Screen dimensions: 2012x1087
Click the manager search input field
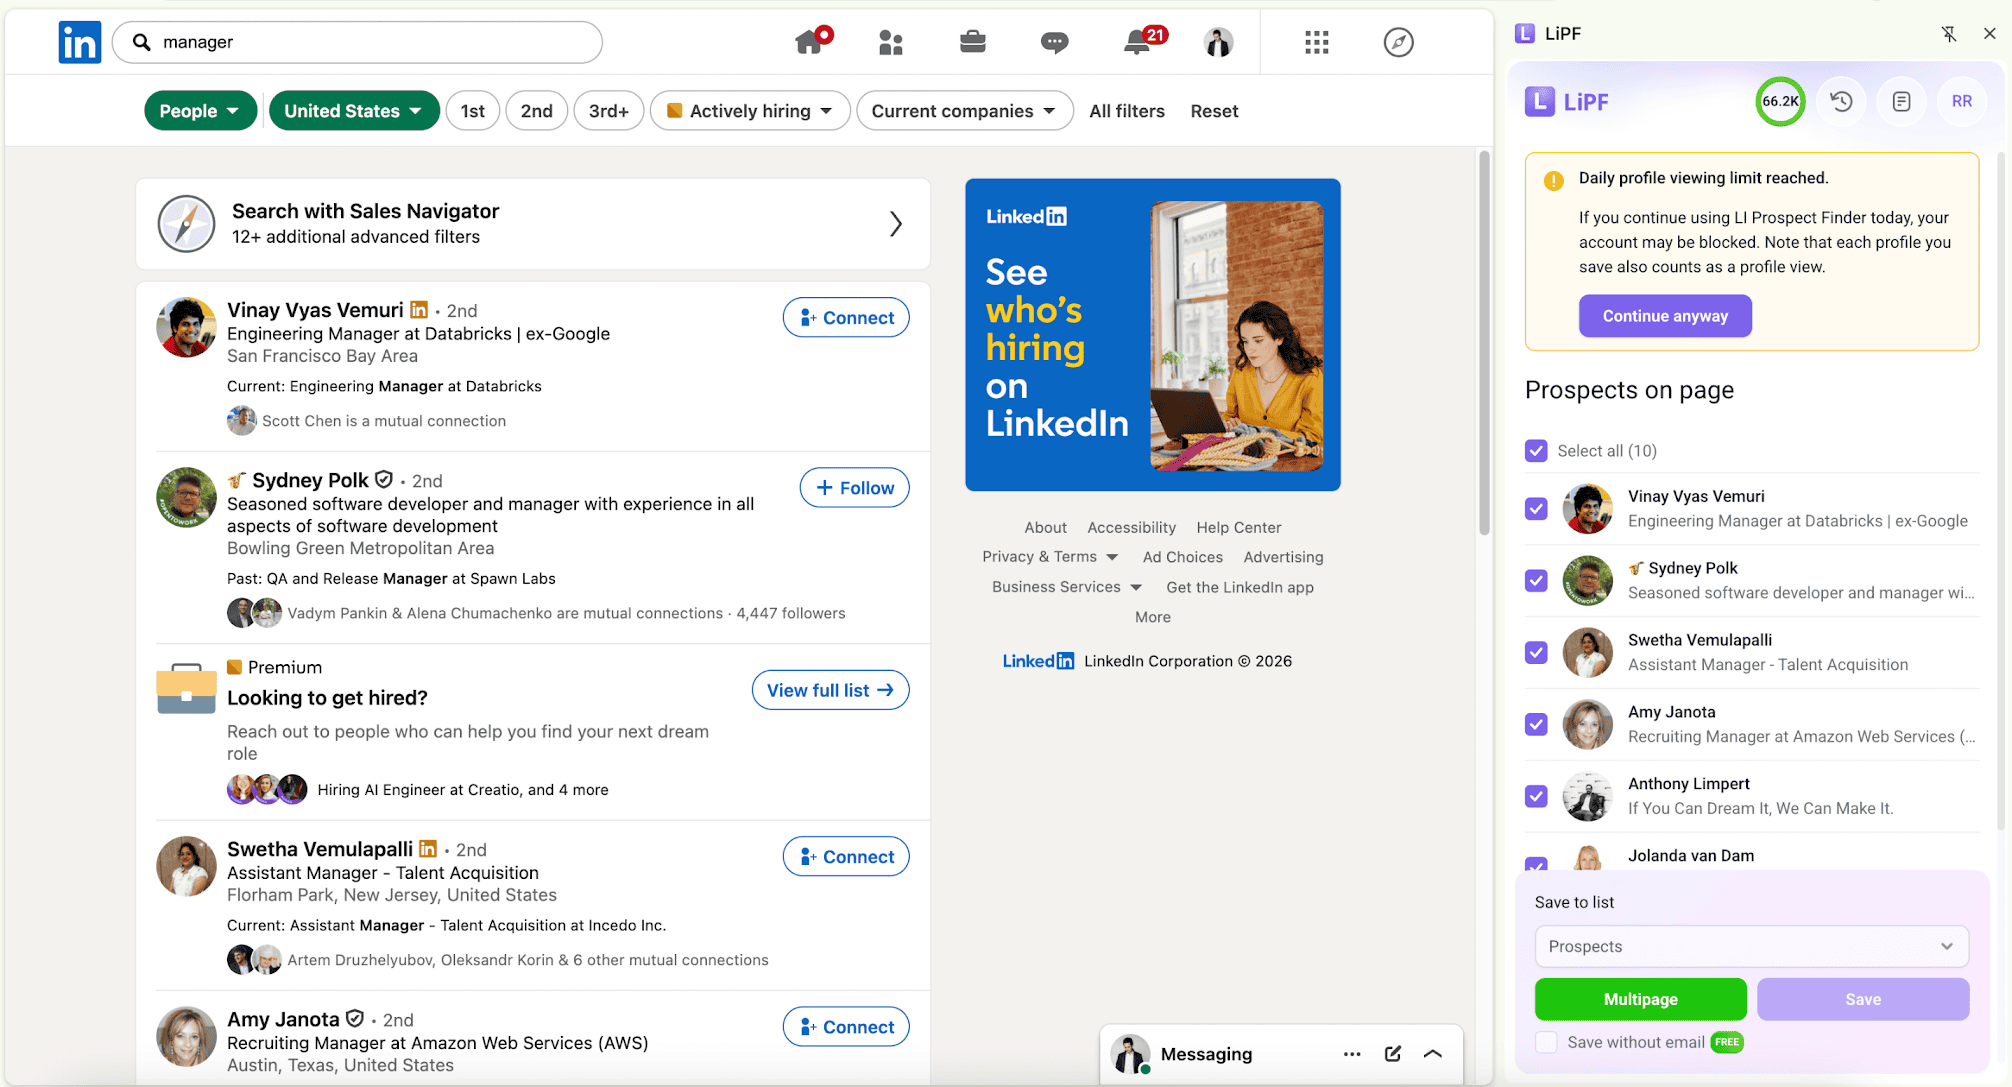click(357, 42)
